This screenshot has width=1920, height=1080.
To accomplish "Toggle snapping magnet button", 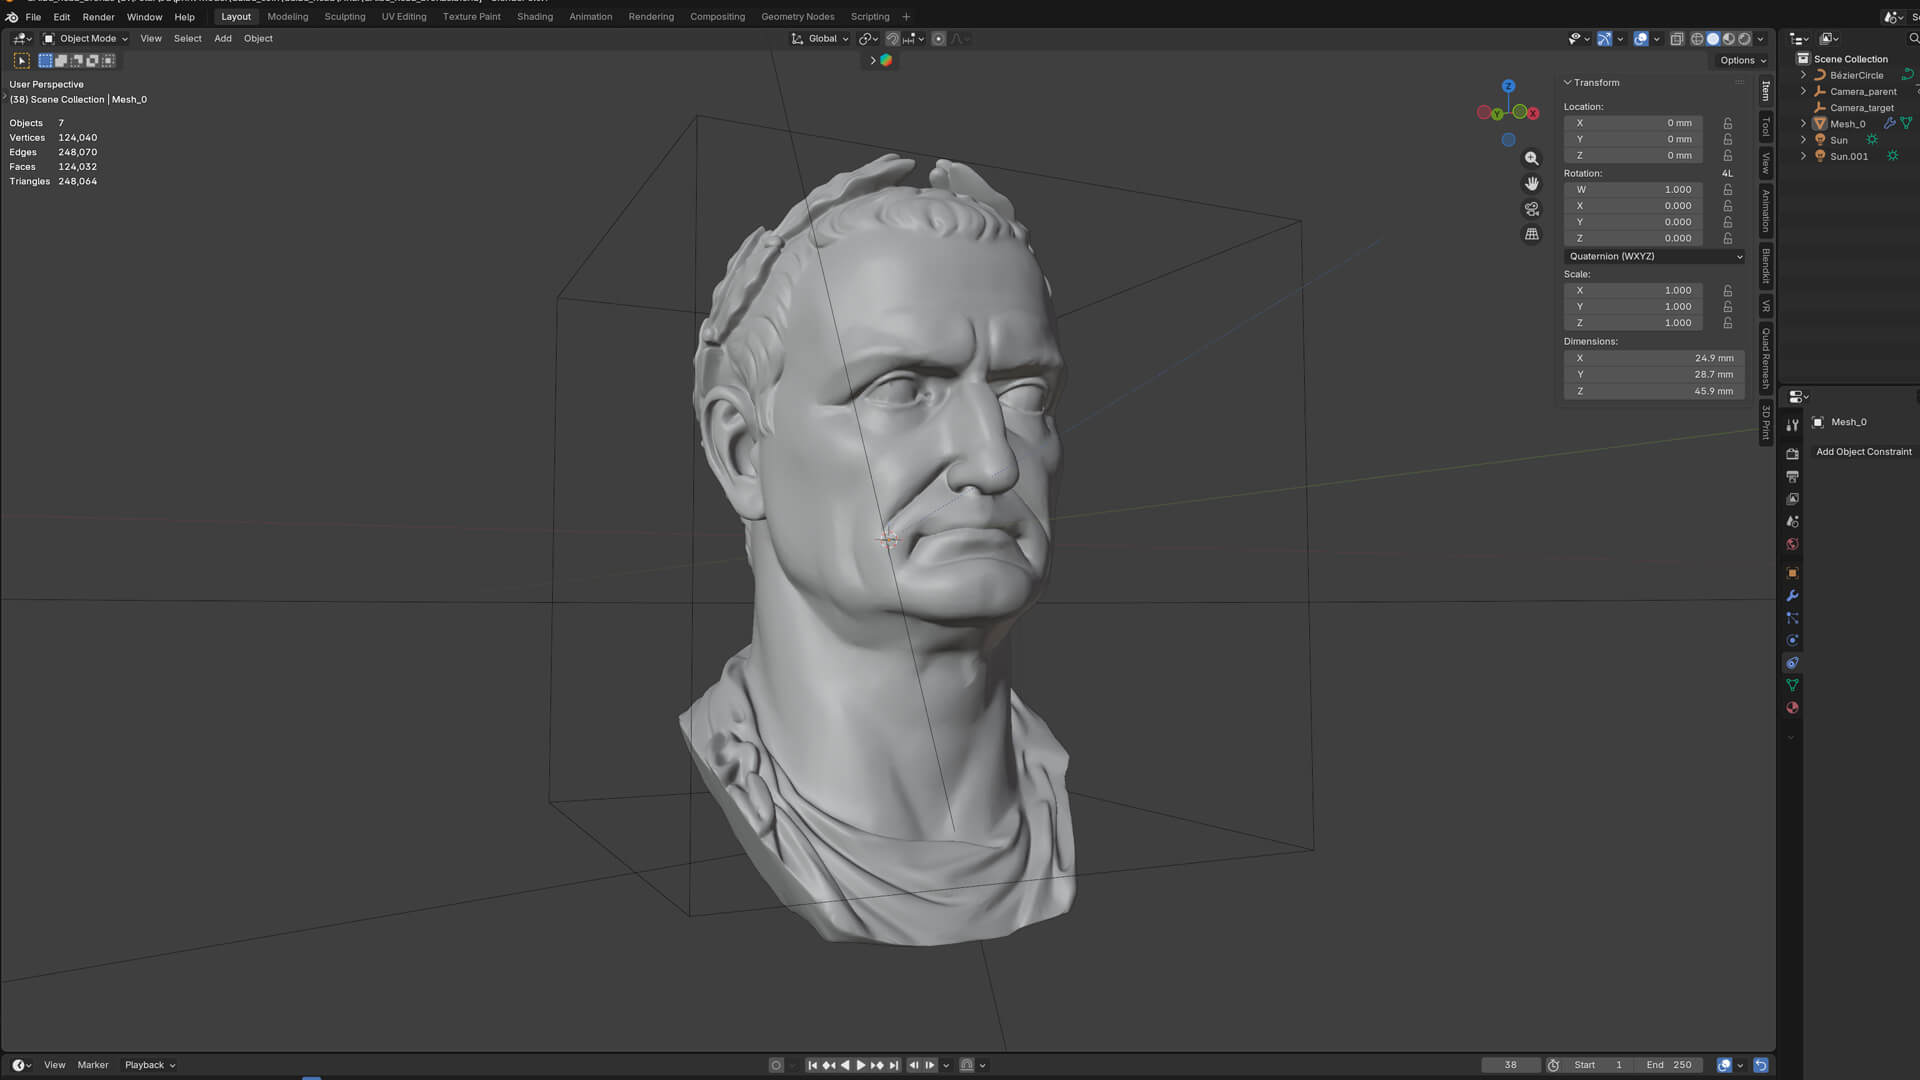I will pos(893,39).
